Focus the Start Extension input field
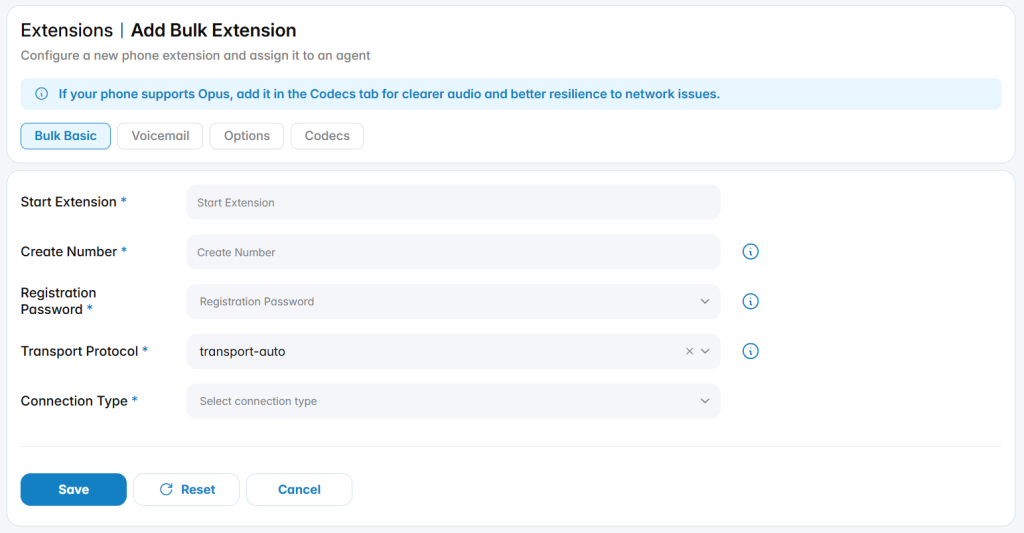 453,202
